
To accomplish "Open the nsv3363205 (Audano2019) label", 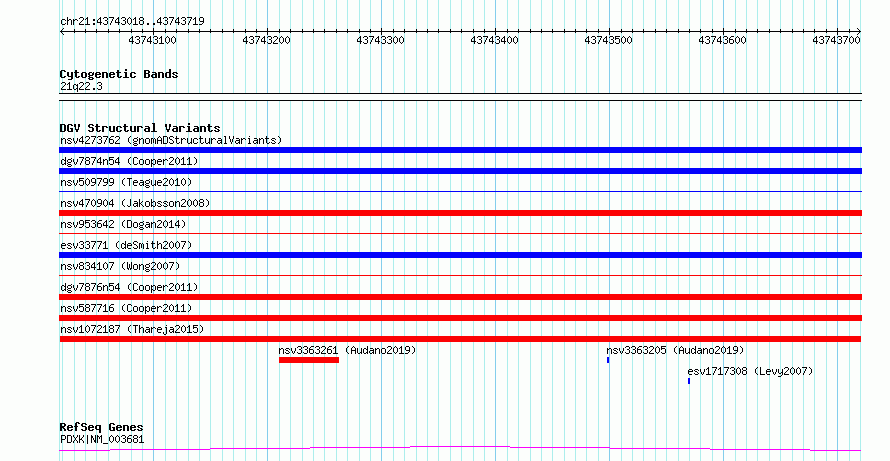I will [675, 350].
